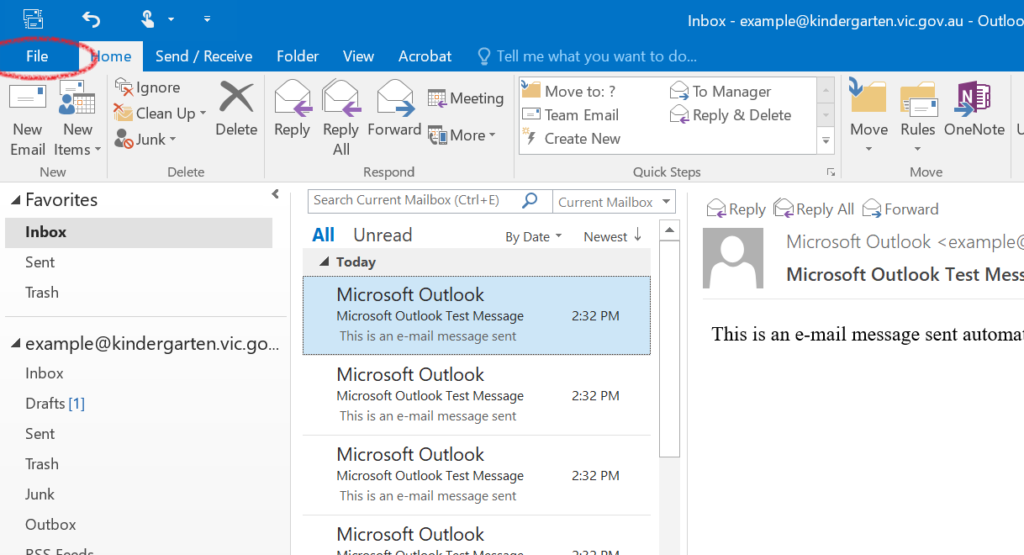This screenshot has height=555, width=1024.
Task: Select the Team Email quick step
Action: coord(571,115)
